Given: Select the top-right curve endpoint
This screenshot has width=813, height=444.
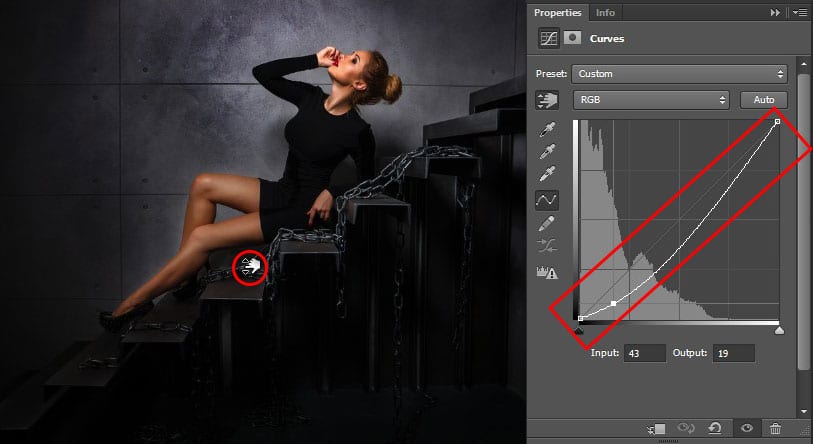Looking at the screenshot, I should pos(777,121).
